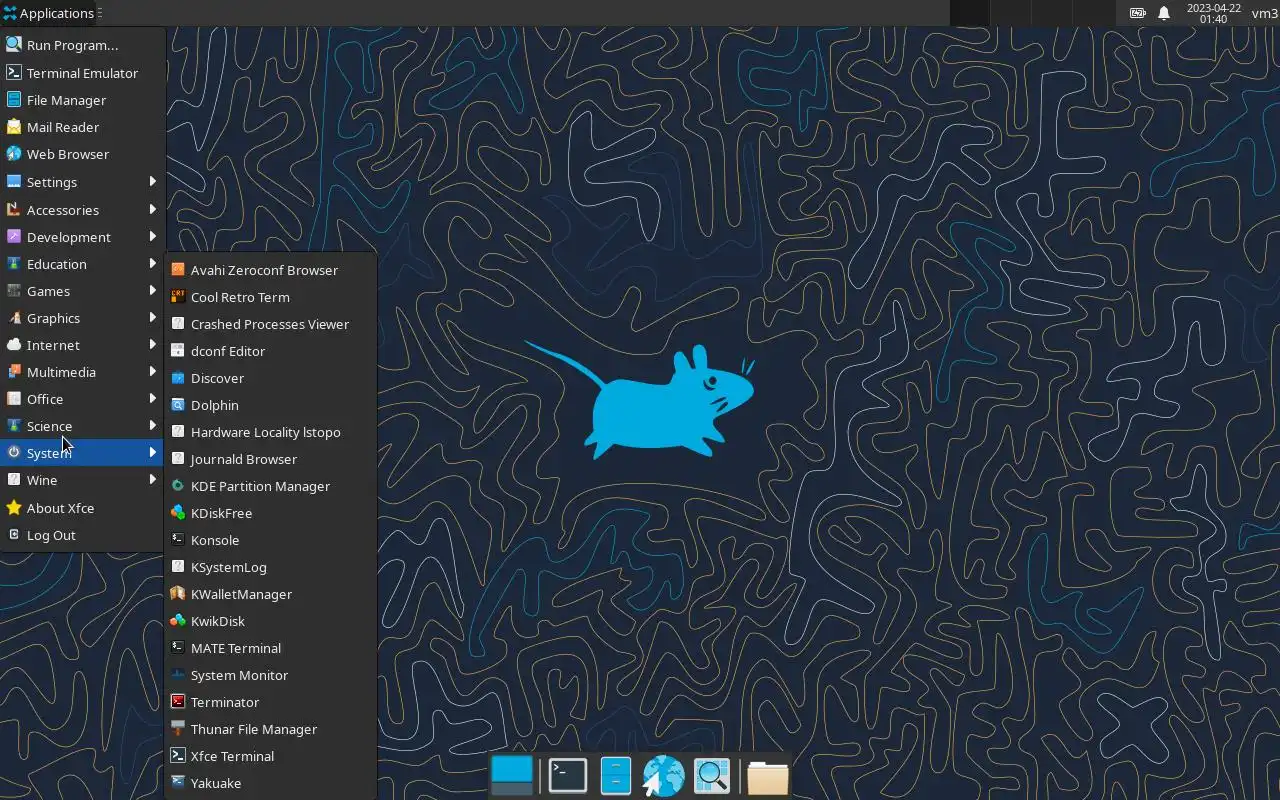1280x800 pixels.
Task: Click the Crashed Processes Viewer icon
Action: click(x=178, y=324)
